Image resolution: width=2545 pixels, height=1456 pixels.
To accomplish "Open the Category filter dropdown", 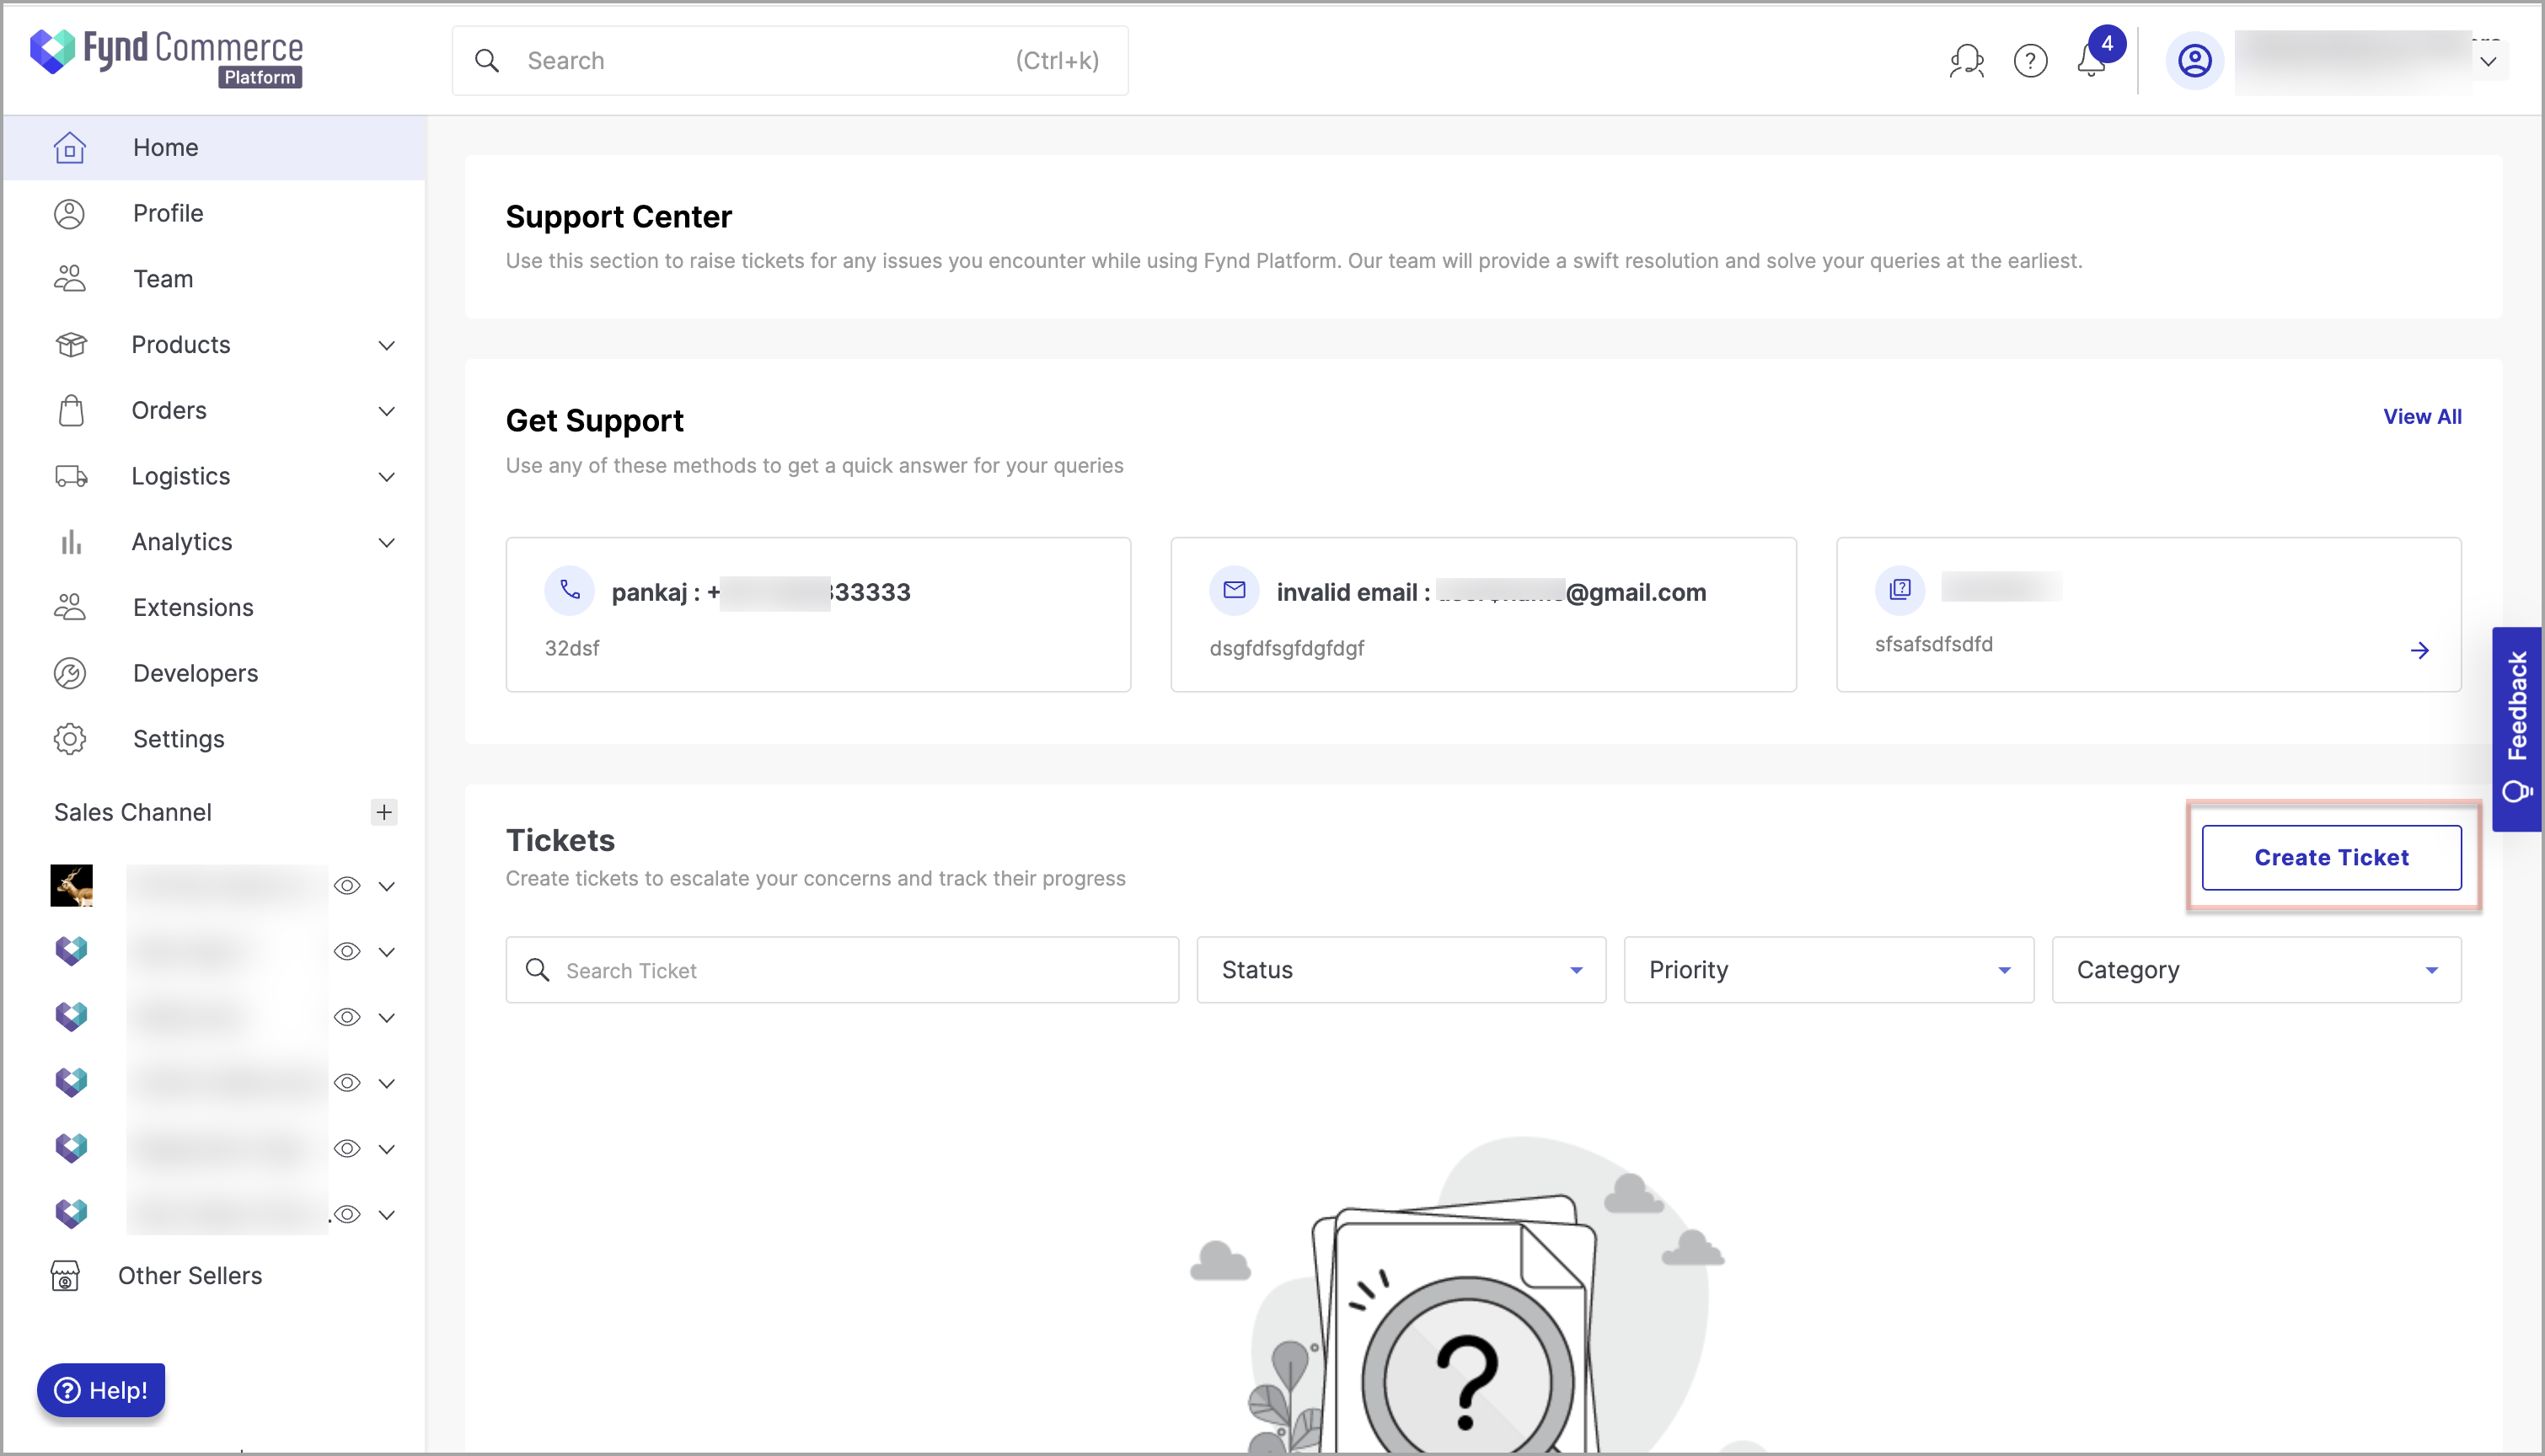I will click(2256, 970).
